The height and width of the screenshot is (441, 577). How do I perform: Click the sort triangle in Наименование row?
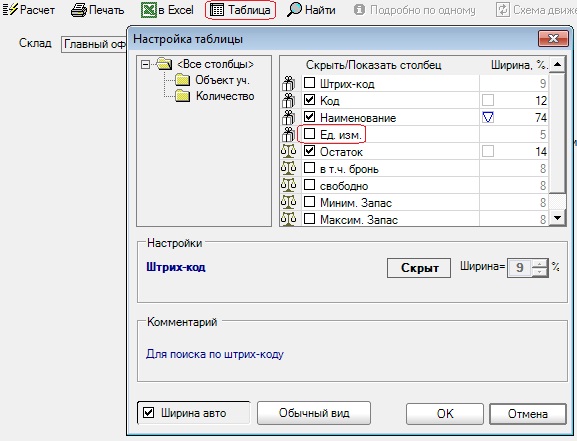(488, 117)
